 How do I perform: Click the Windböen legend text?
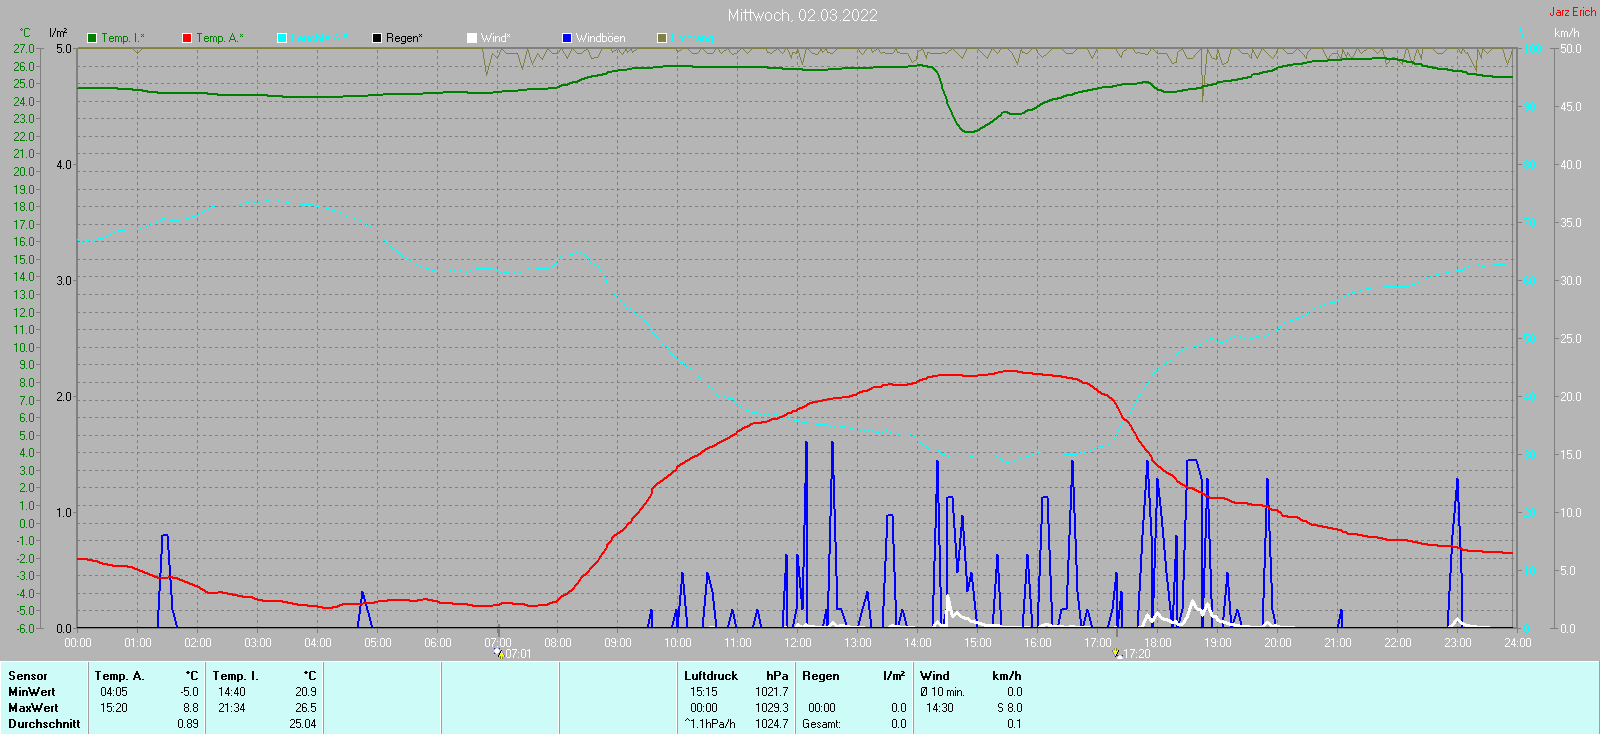tap(600, 38)
